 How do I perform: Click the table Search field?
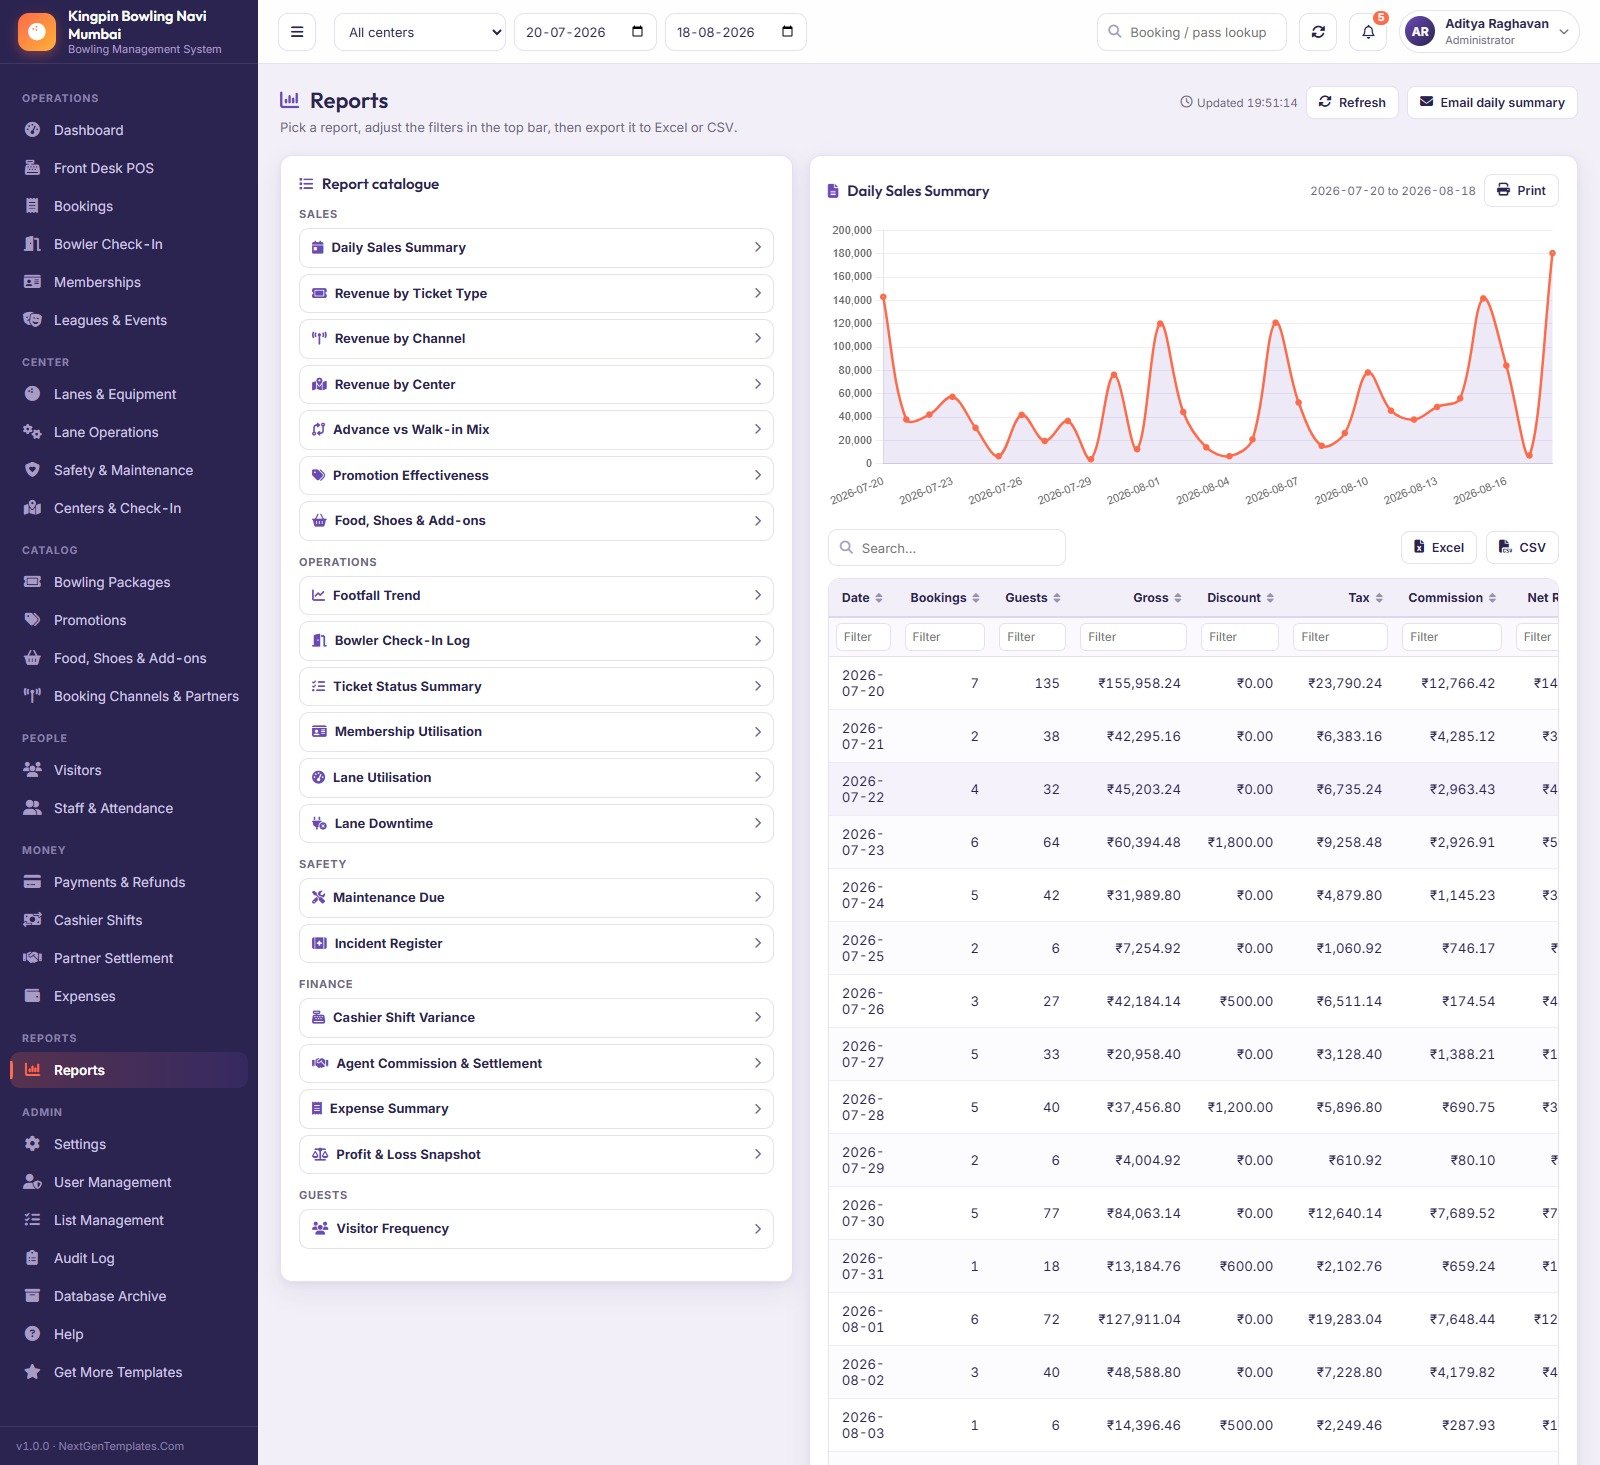[x=947, y=548]
